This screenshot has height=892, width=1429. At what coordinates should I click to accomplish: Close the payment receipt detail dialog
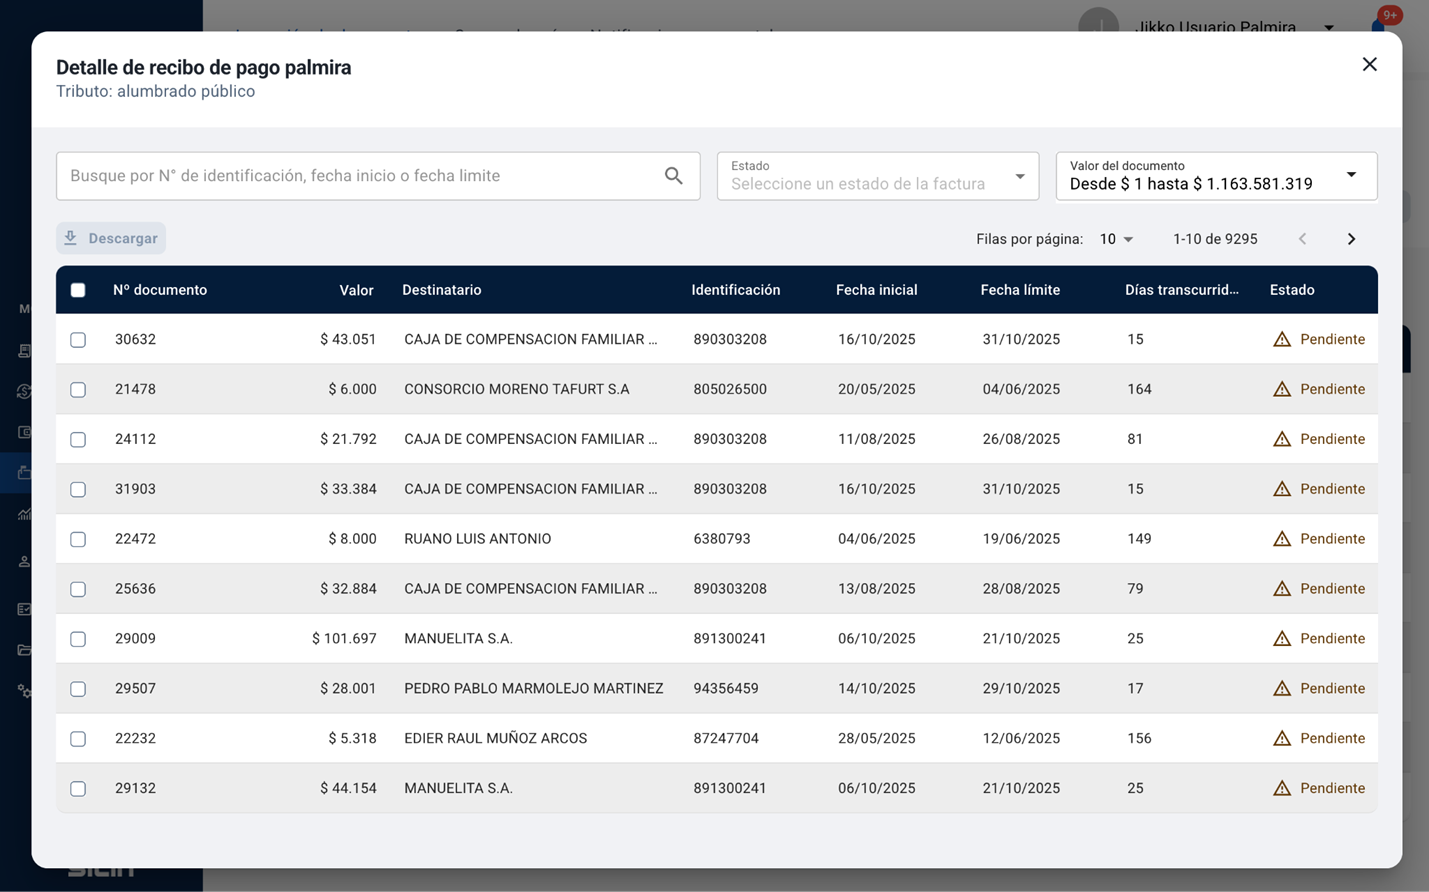pos(1369,65)
